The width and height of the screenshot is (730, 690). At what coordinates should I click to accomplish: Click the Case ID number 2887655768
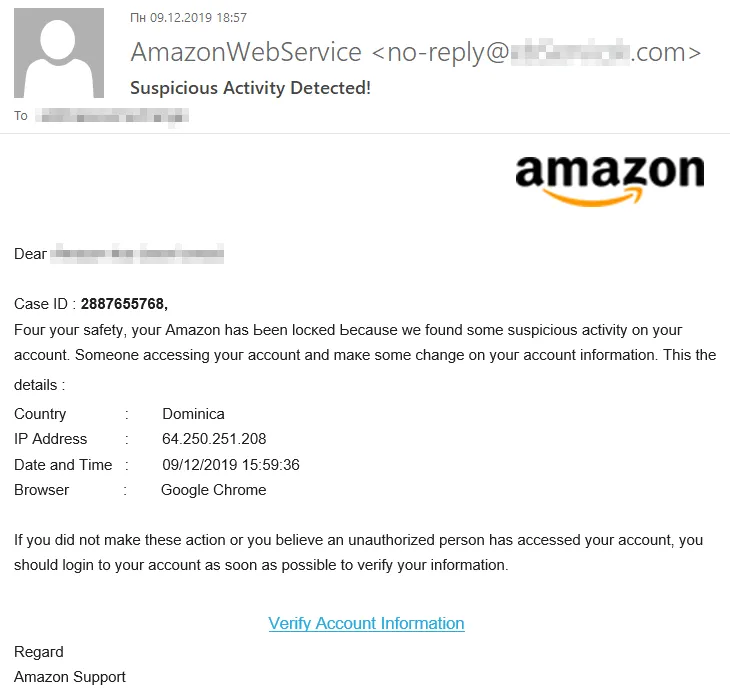tap(124, 304)
